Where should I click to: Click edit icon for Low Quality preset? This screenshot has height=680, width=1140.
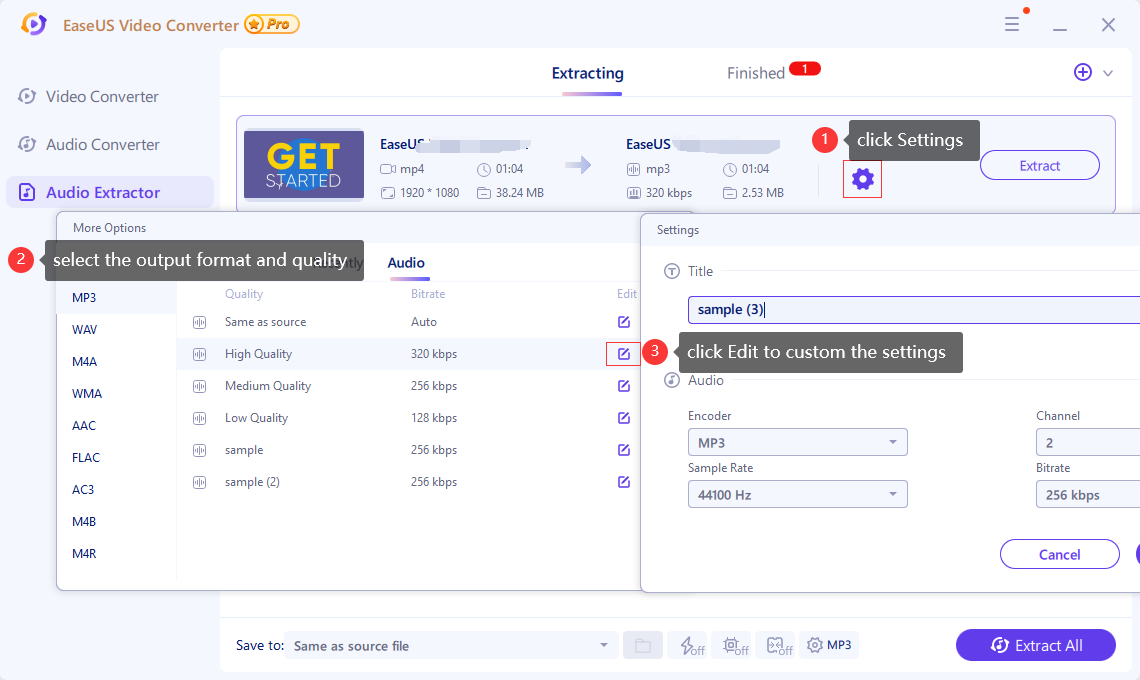(x=624, y=417)
